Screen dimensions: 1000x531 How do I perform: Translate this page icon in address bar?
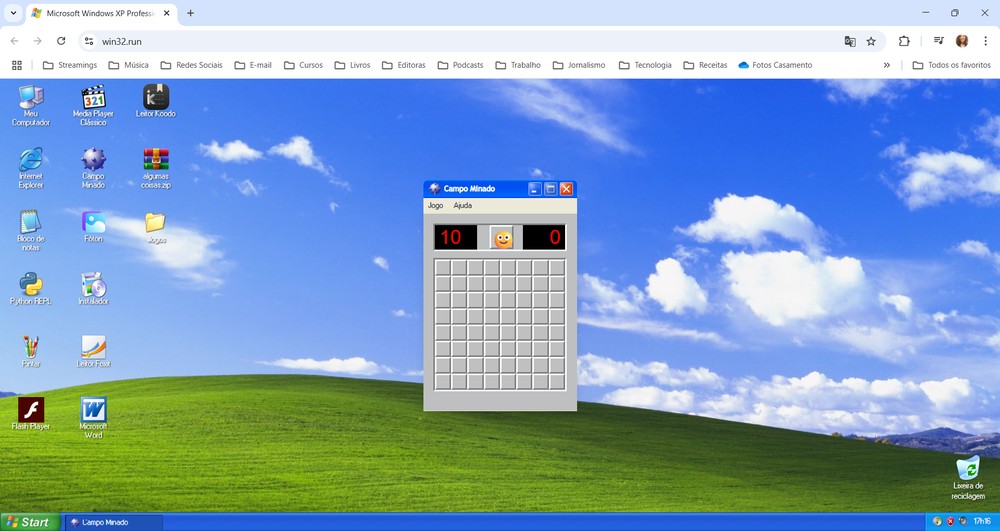pyautogui.click(x=849, y=41)
